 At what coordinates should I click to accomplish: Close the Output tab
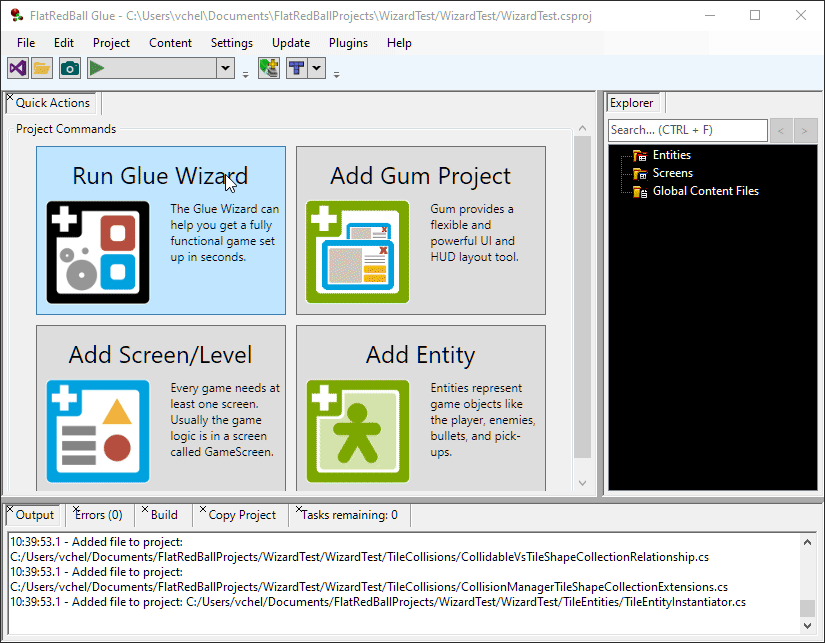pyautogui.click(x=9, y=509)
